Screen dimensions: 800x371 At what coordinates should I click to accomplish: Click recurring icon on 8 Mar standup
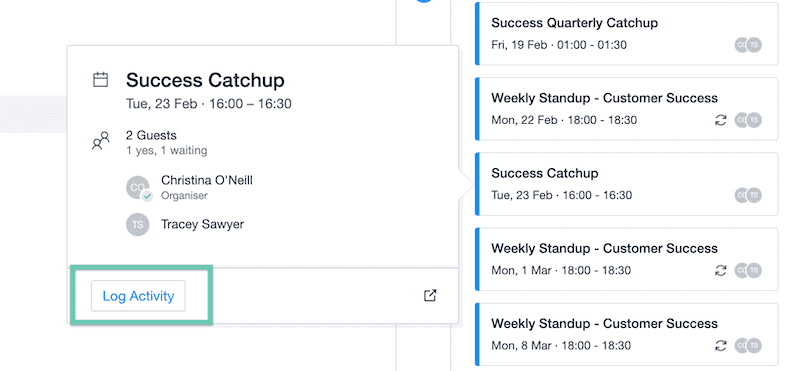720,345
